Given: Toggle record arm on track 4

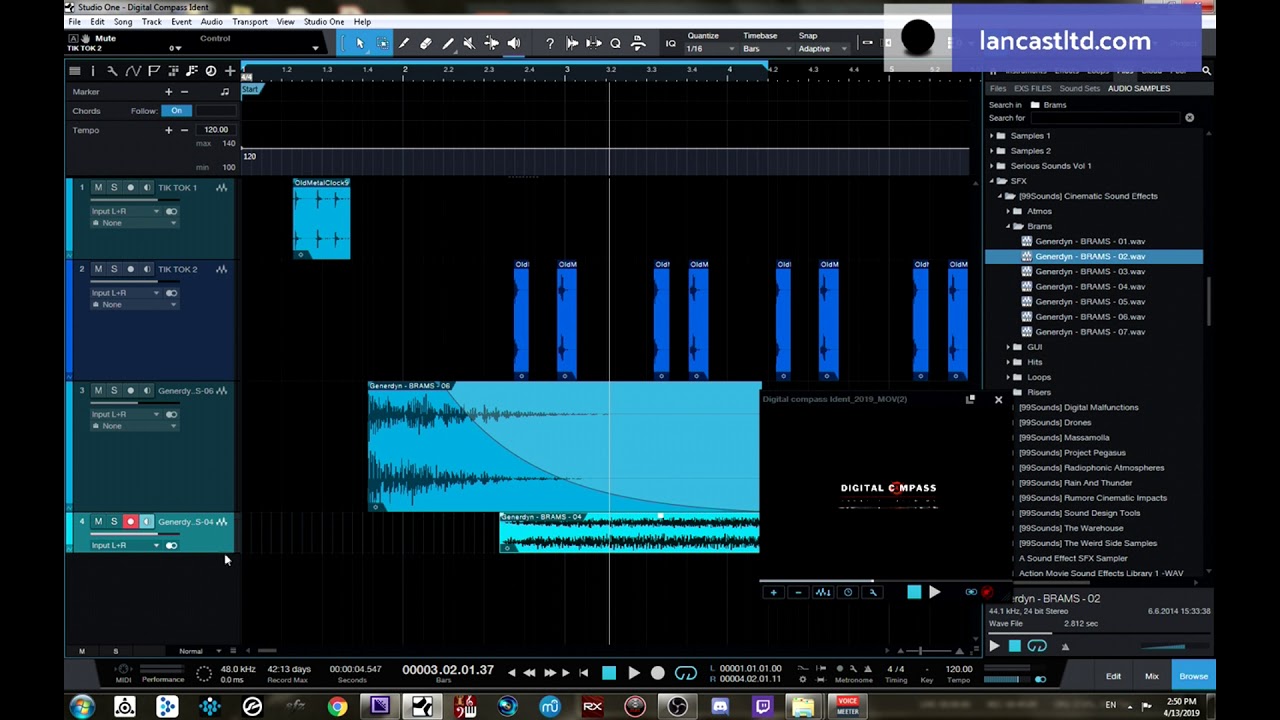Looking at the screenshot, I should (130, 521).
